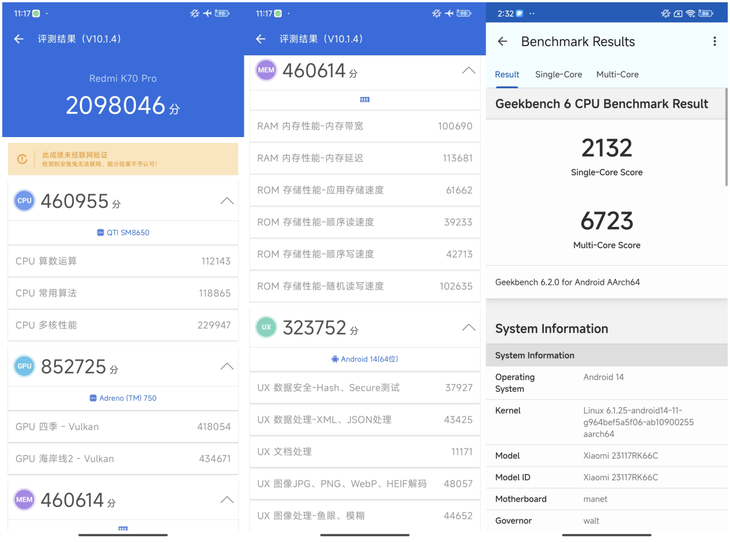
Task: Select the CPU 常用算法 118865 row
Action: tap(123, 293)
